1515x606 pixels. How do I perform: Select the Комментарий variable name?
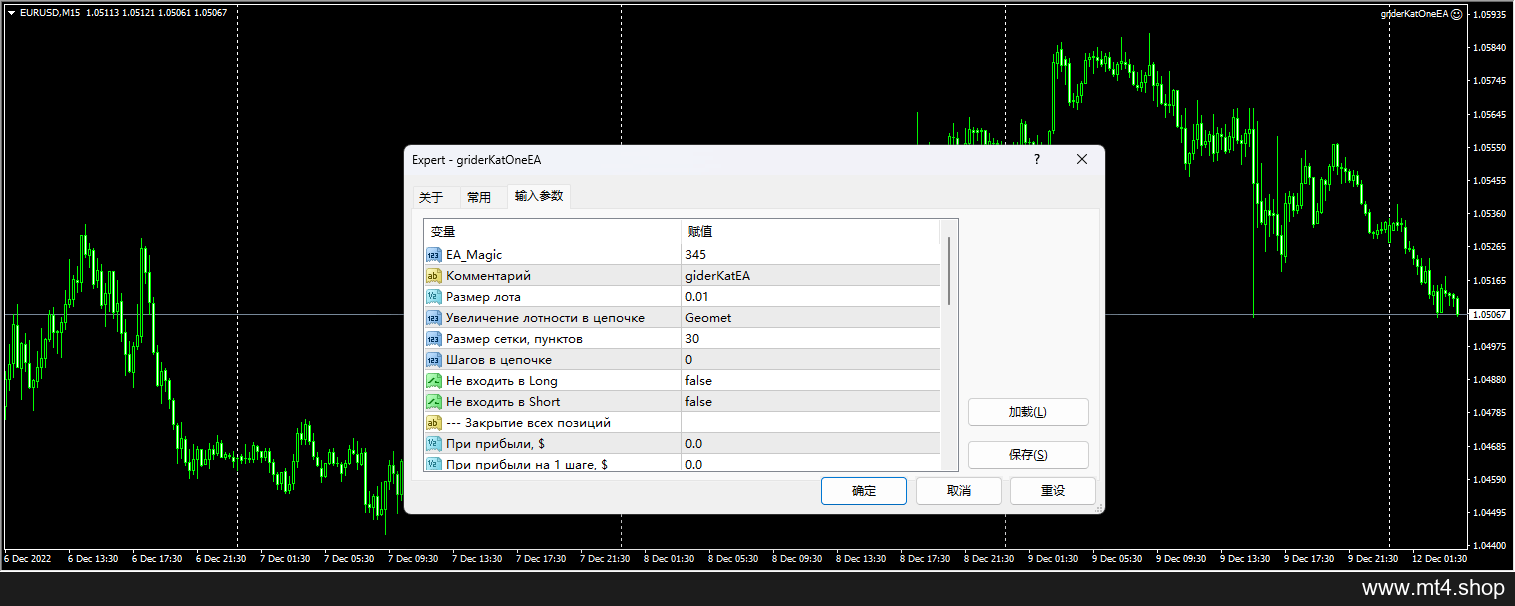coord(488,276)
